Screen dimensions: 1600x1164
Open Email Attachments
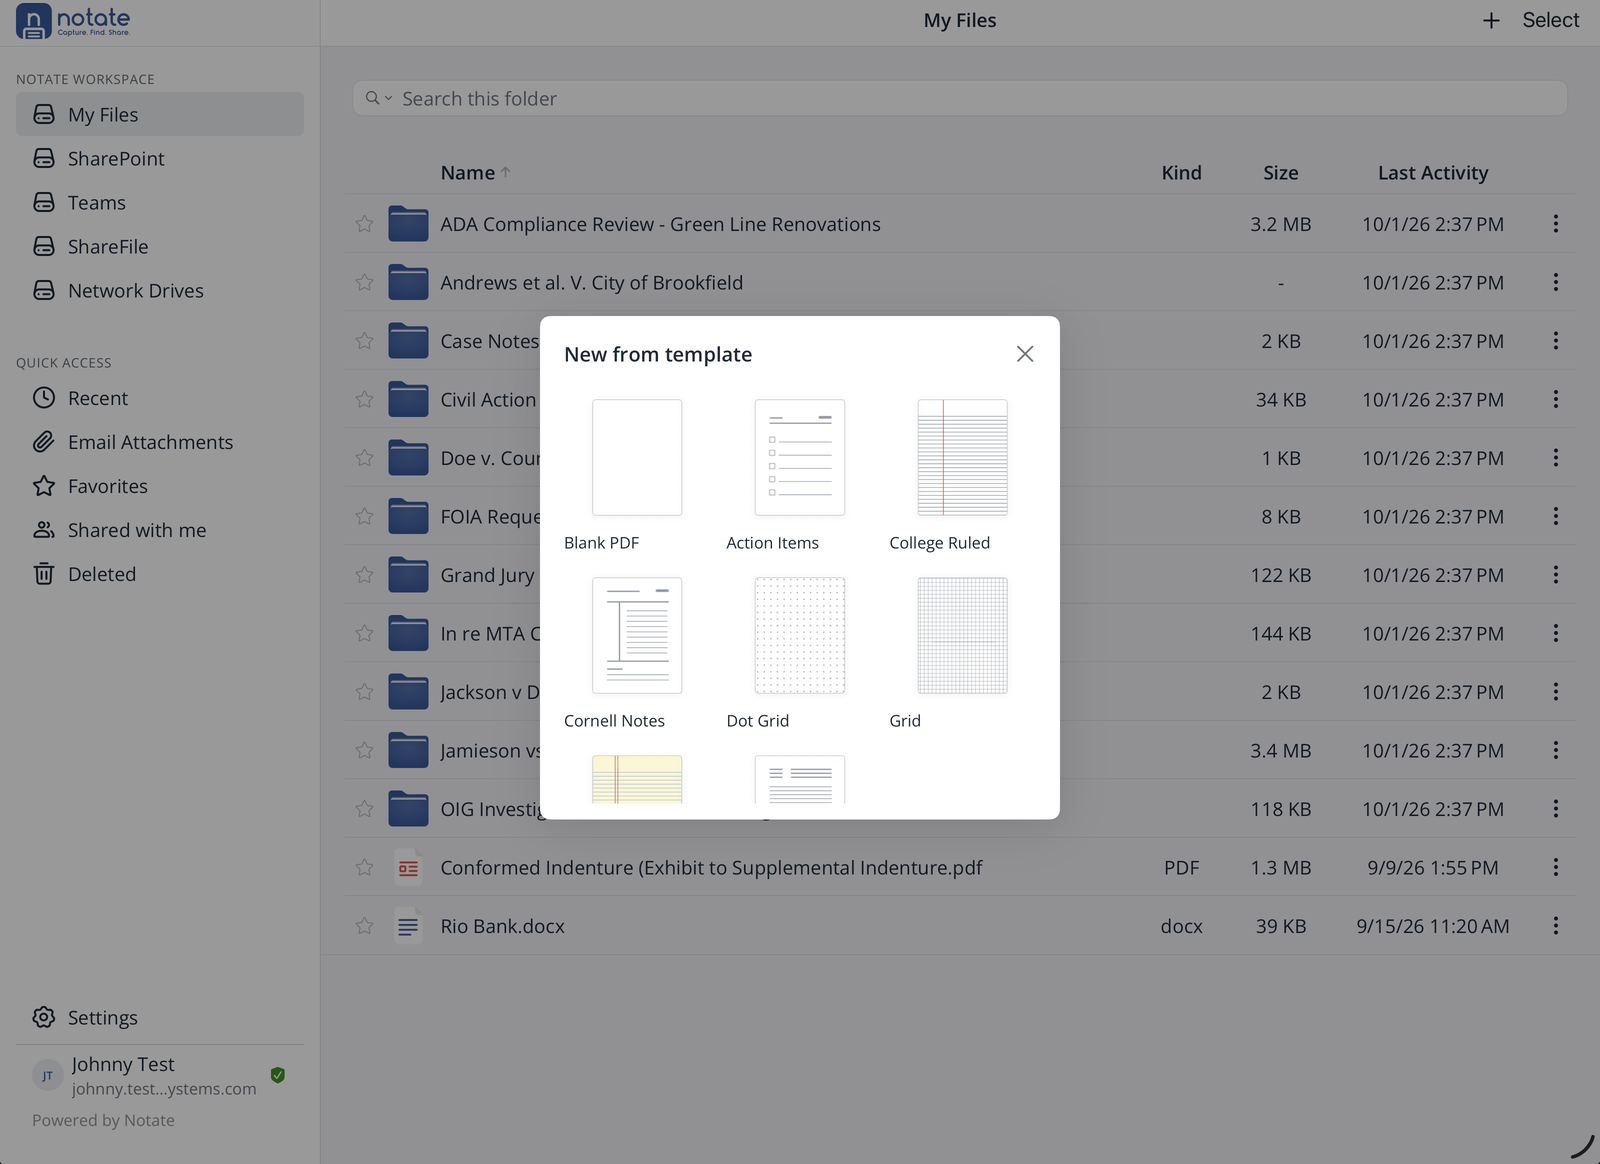(160, 442)
